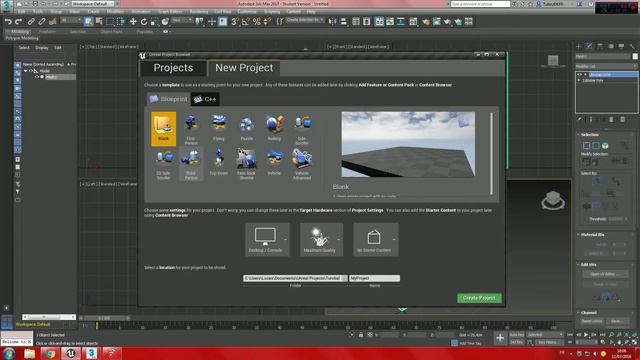The height and width of the screenshot is (360, 640).
Task: Open the Create tab in command panel
Action: click(x=578, y=47)
